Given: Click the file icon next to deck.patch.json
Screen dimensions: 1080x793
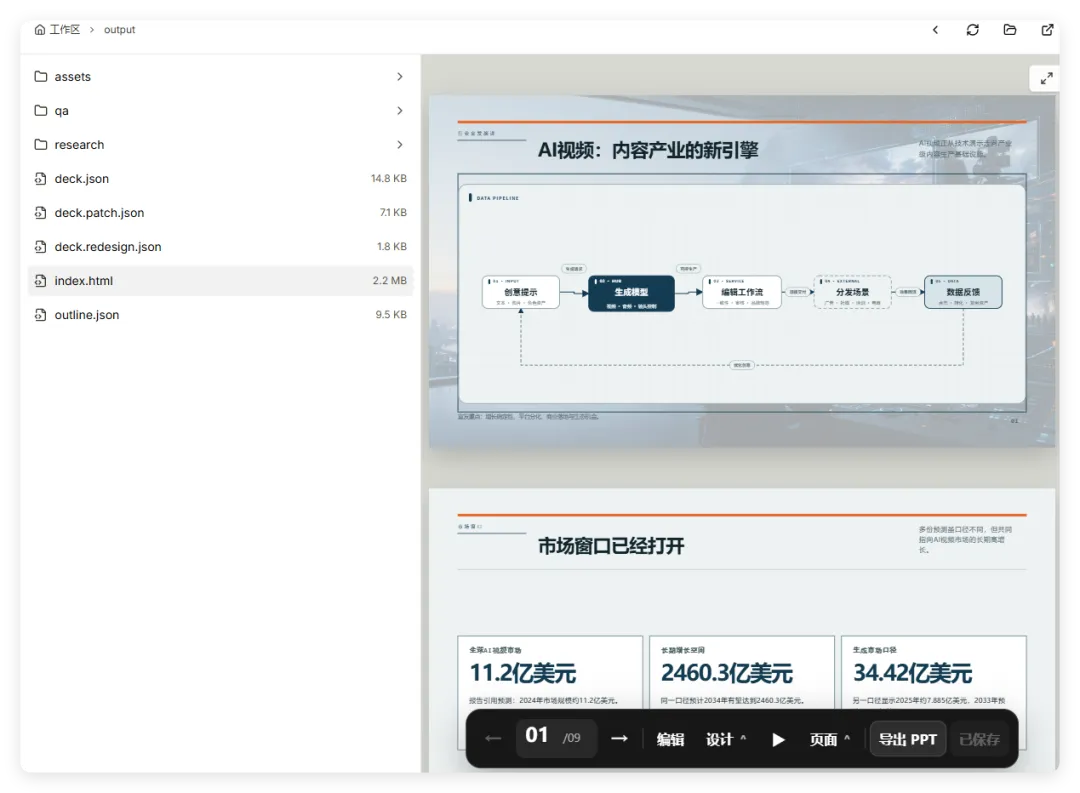Looking at the screenshot, I should pyautogui.click(x=41, y=212).
